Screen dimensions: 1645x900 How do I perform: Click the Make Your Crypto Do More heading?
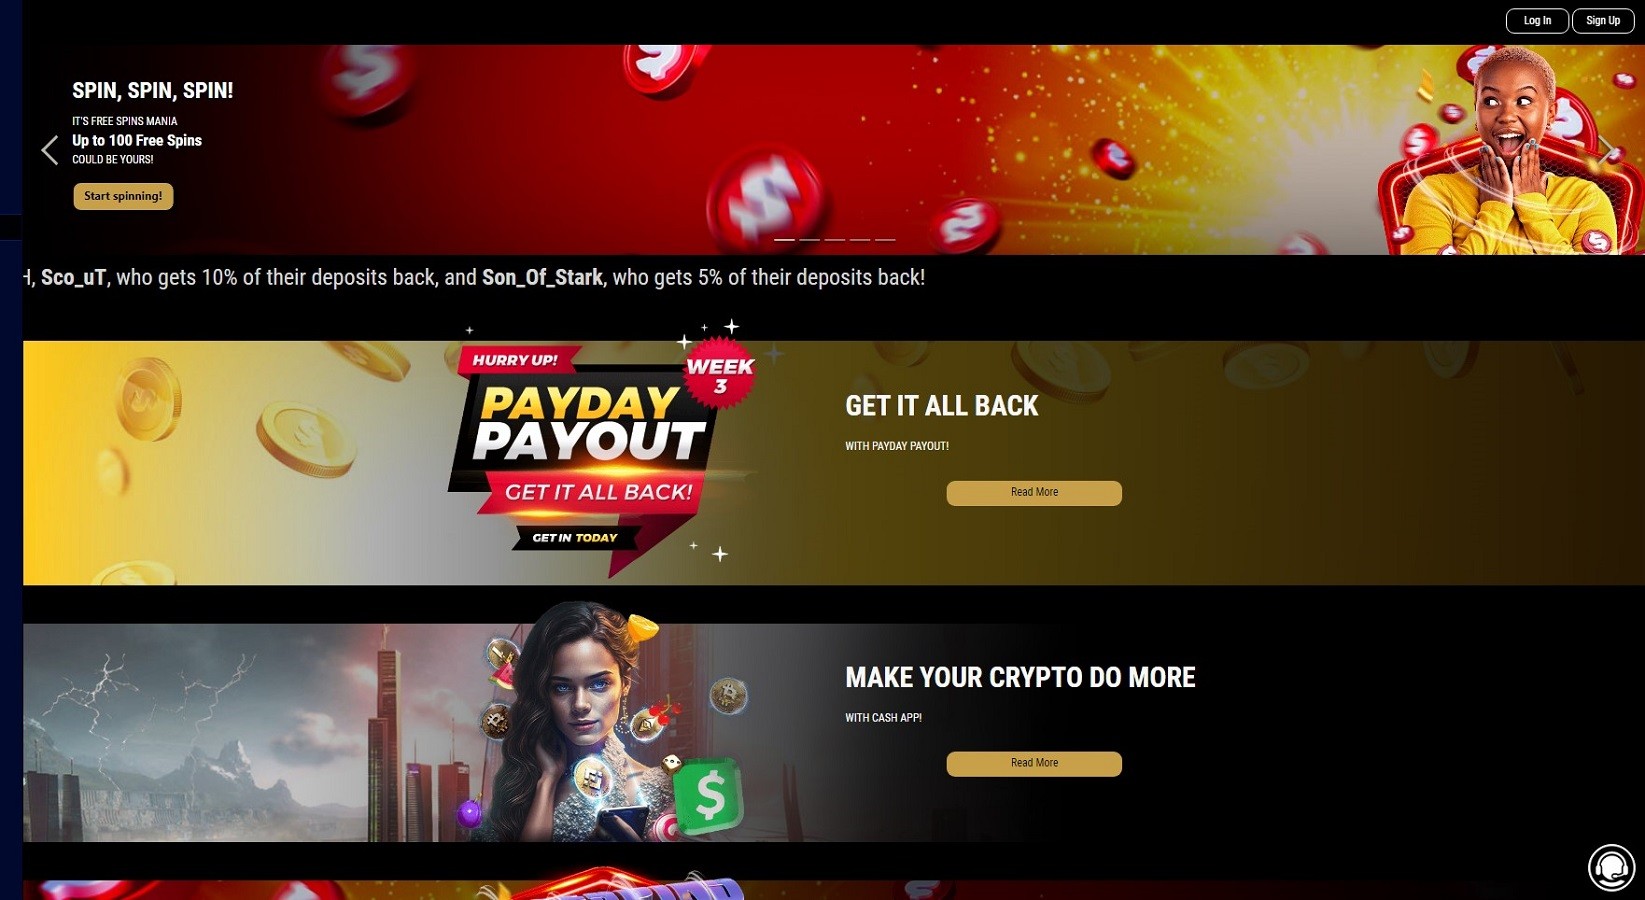pyautogui.click(x=1020, y=677)
